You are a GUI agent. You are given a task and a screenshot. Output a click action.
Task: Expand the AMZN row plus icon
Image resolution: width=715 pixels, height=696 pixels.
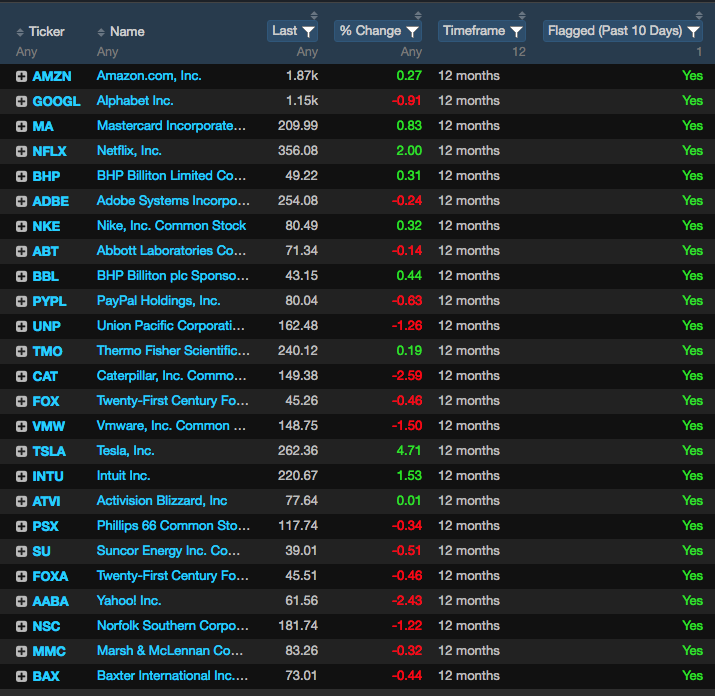click(21, 76)
